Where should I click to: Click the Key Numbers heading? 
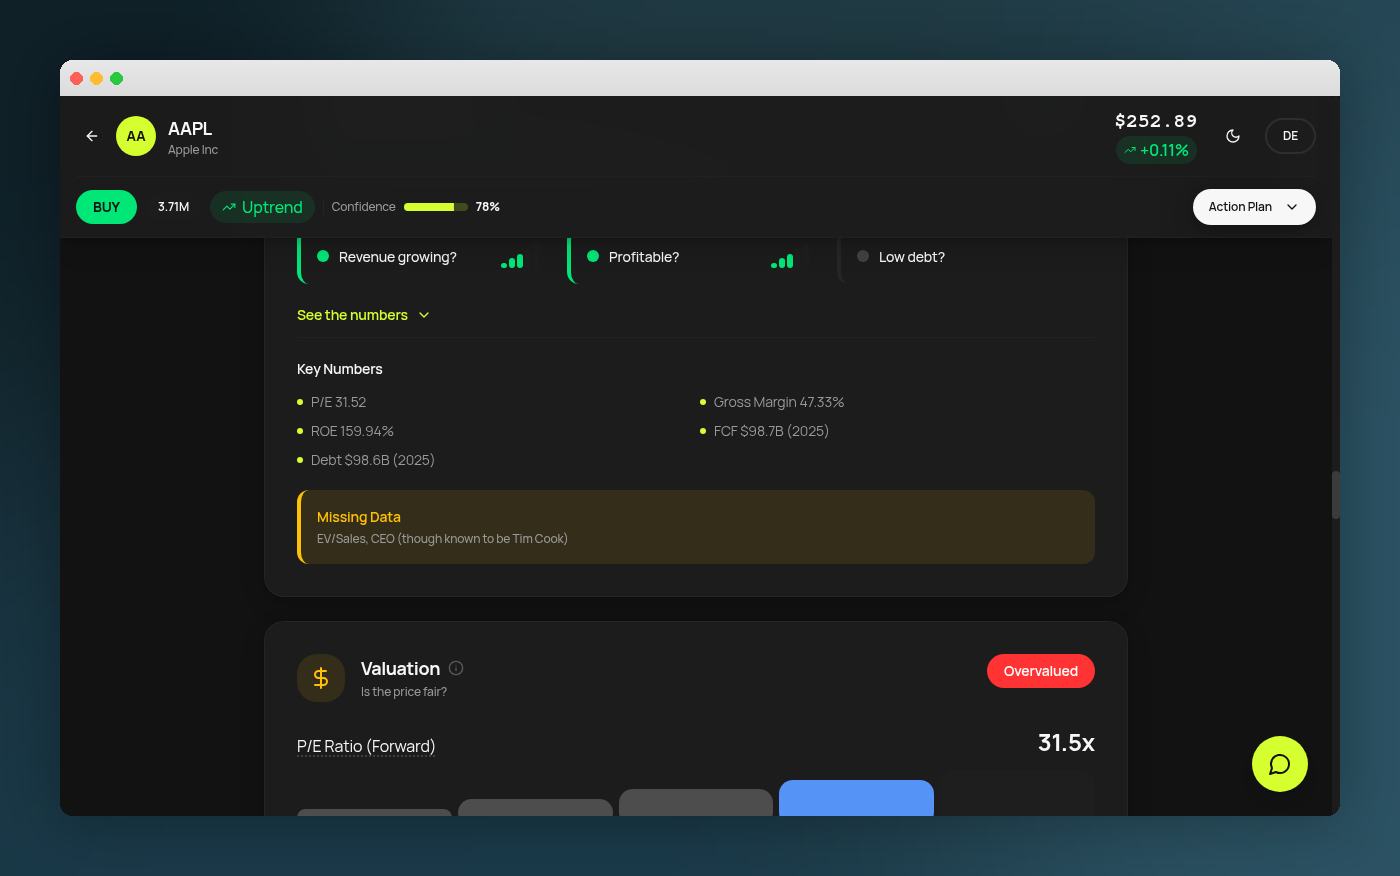coord(339,369)
